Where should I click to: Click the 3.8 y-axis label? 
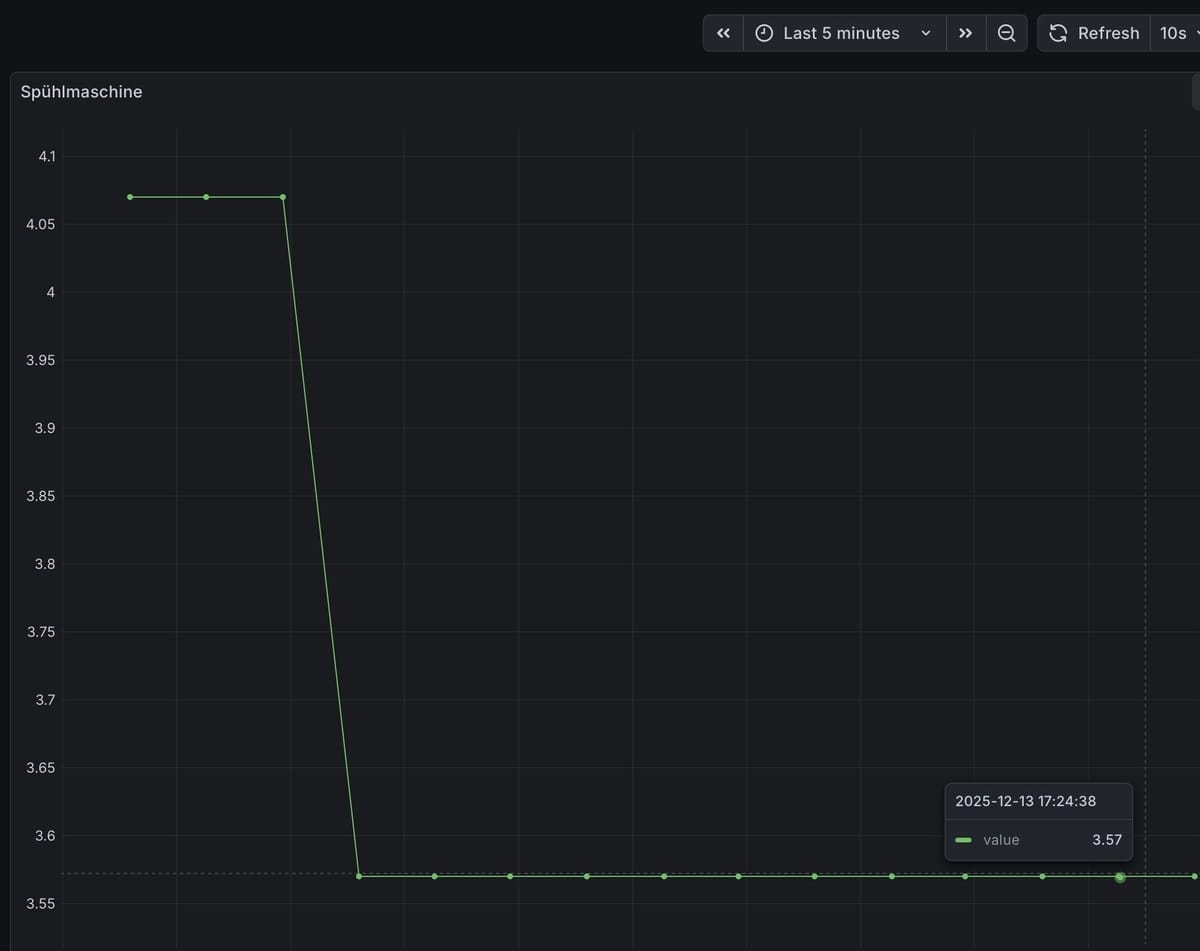pyautogui.click(x=46, y=564)
